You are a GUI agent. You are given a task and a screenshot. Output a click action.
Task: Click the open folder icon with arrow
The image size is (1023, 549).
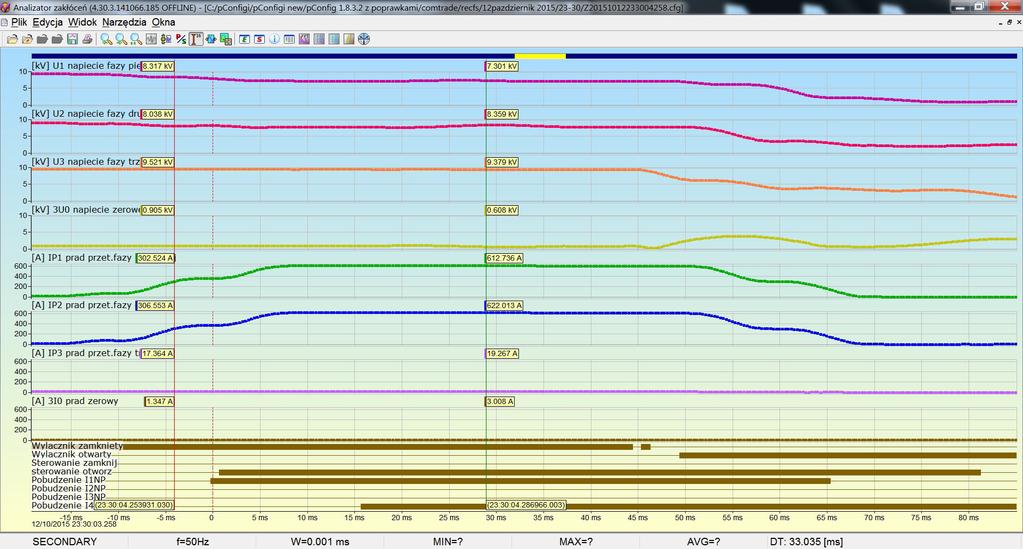tap(27, 39)
